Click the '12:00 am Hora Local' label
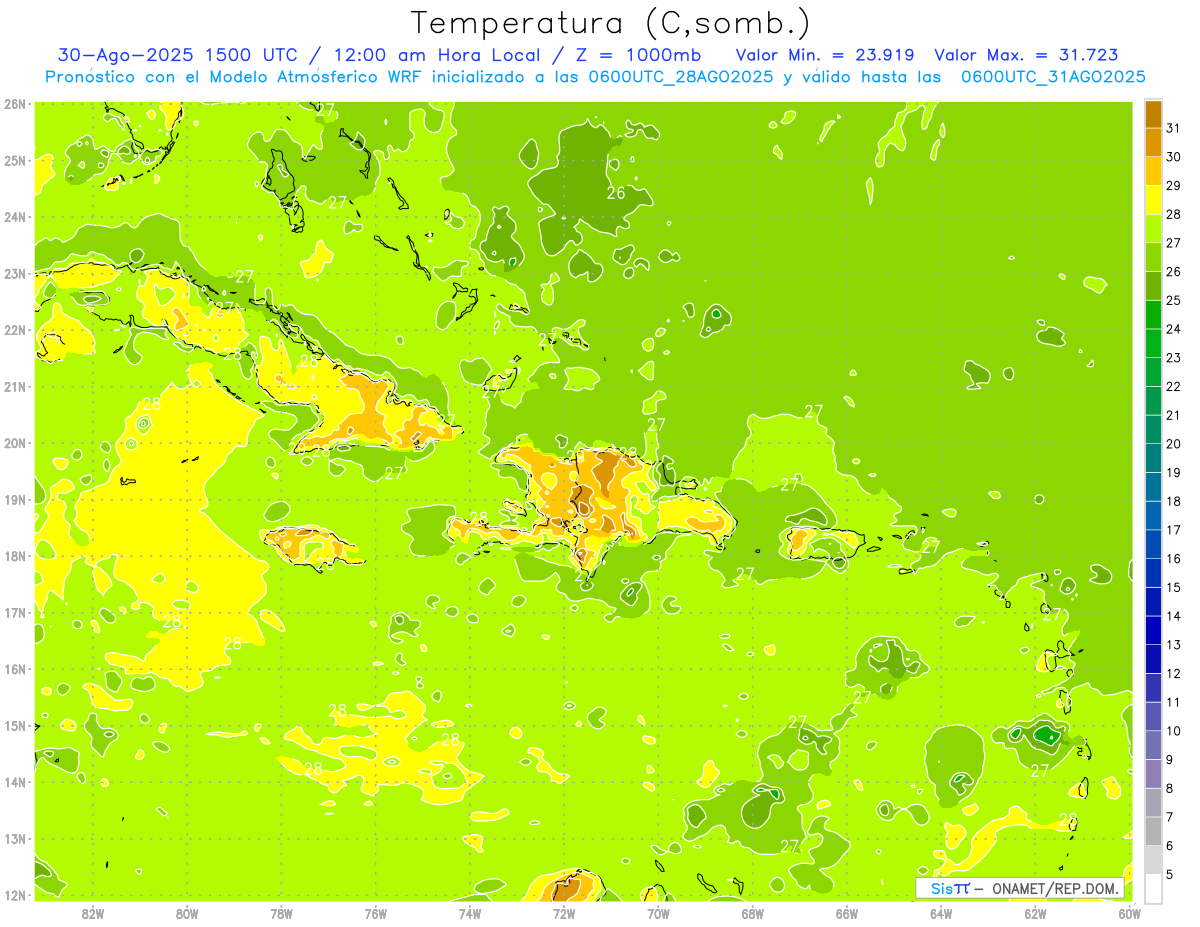Screen dimensions: 1200x927 pos(434,55)
